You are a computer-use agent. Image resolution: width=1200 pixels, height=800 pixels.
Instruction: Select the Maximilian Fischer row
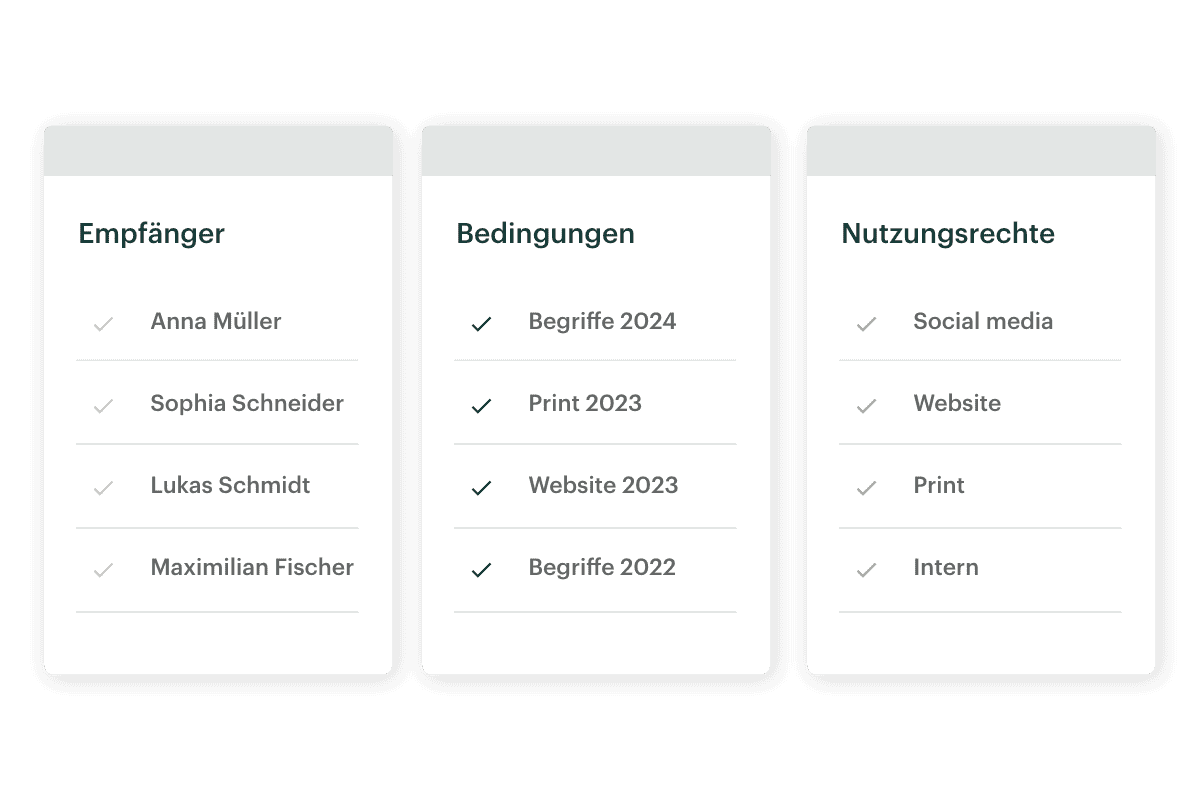click(252, 567)
